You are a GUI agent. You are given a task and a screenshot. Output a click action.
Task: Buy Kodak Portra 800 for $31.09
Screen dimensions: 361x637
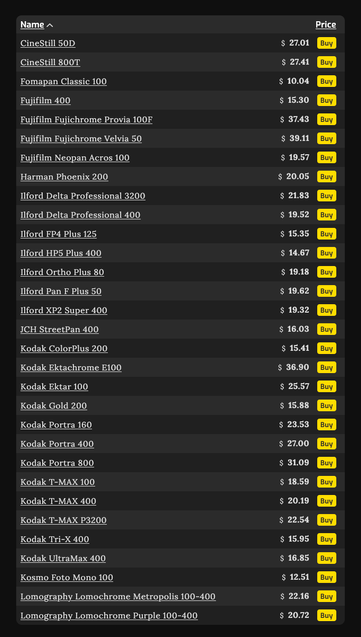pyautogui.click(x=326, y=463)
